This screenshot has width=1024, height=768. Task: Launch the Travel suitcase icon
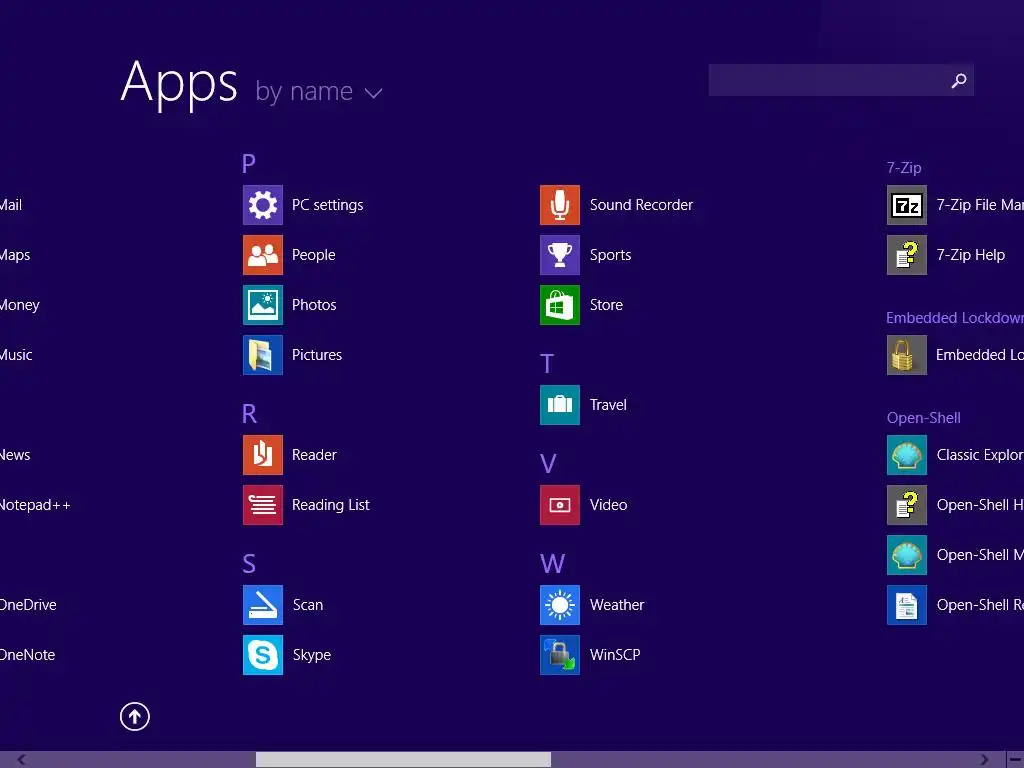coord(560,405)
